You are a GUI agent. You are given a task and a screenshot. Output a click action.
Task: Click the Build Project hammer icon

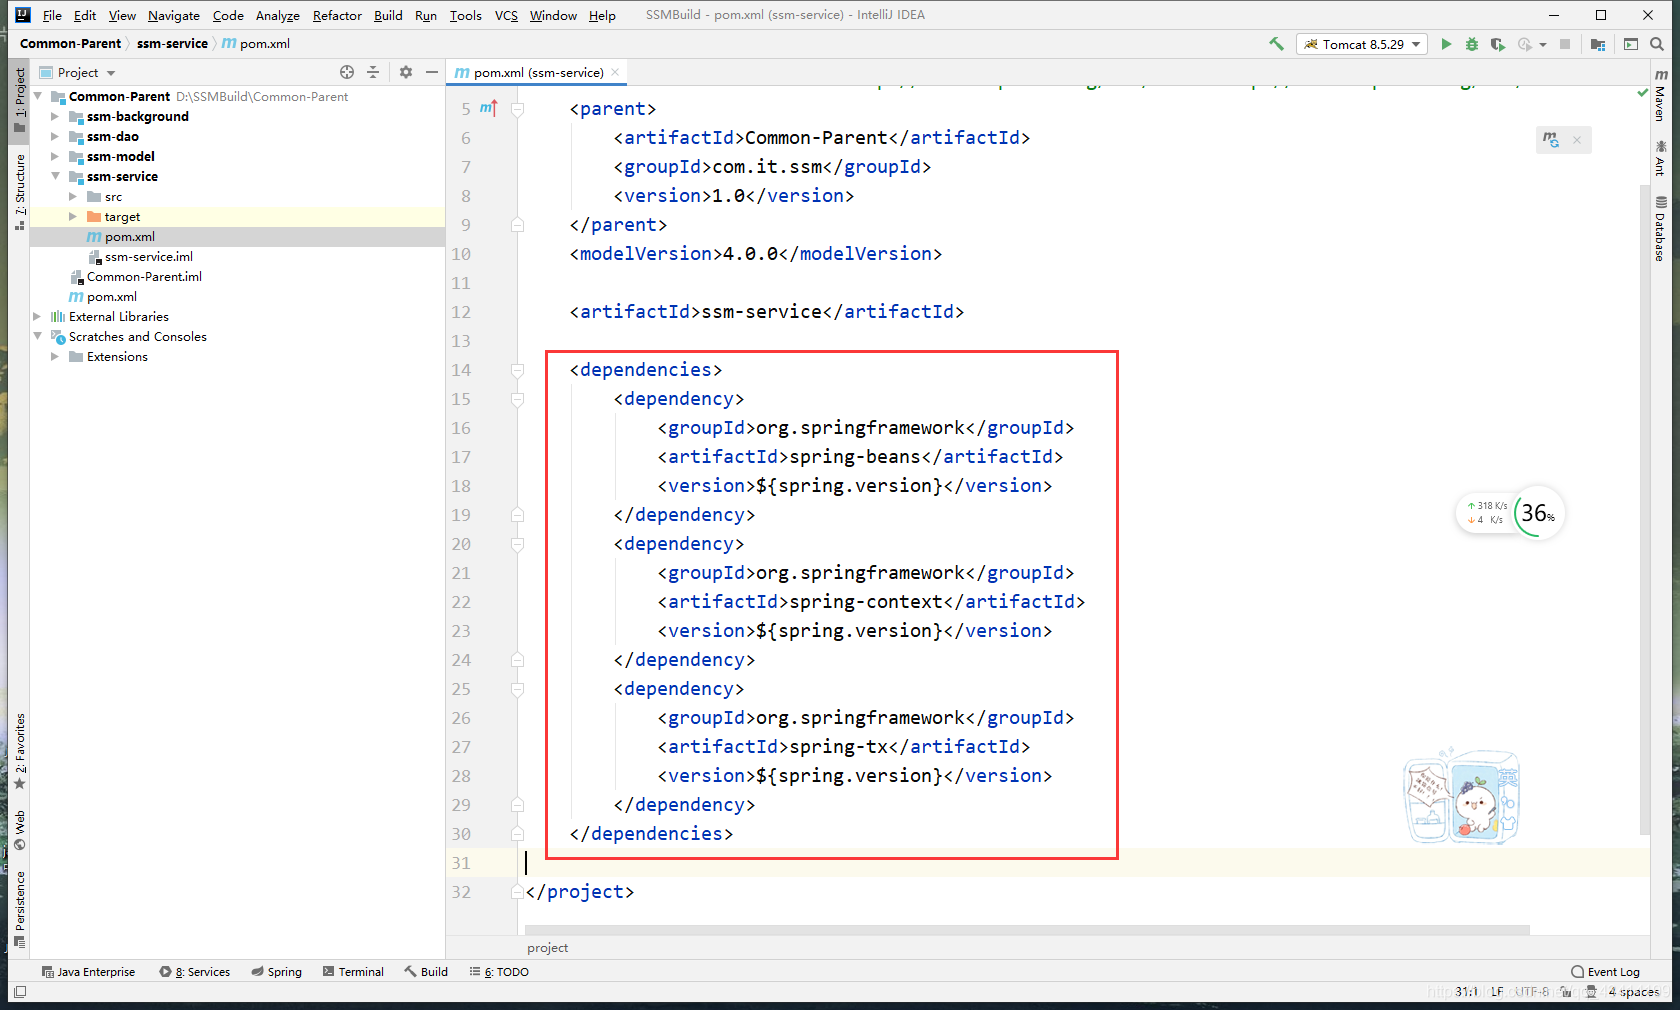click(x=1276, y=44)
